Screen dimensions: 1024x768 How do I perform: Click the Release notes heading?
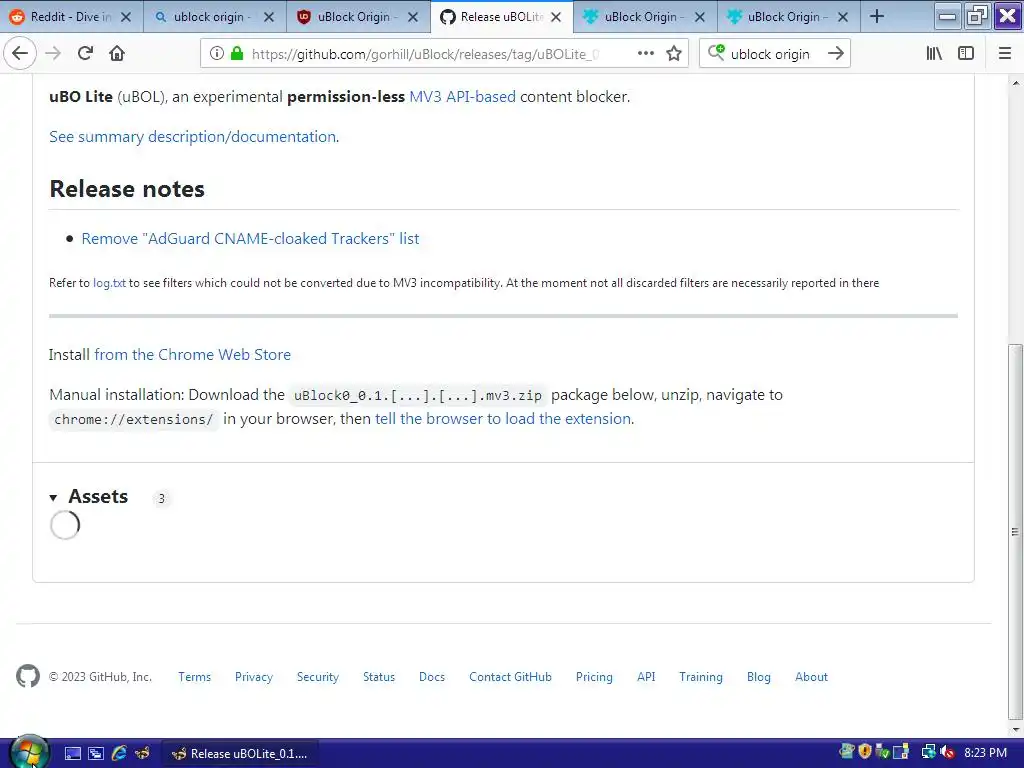127,189
